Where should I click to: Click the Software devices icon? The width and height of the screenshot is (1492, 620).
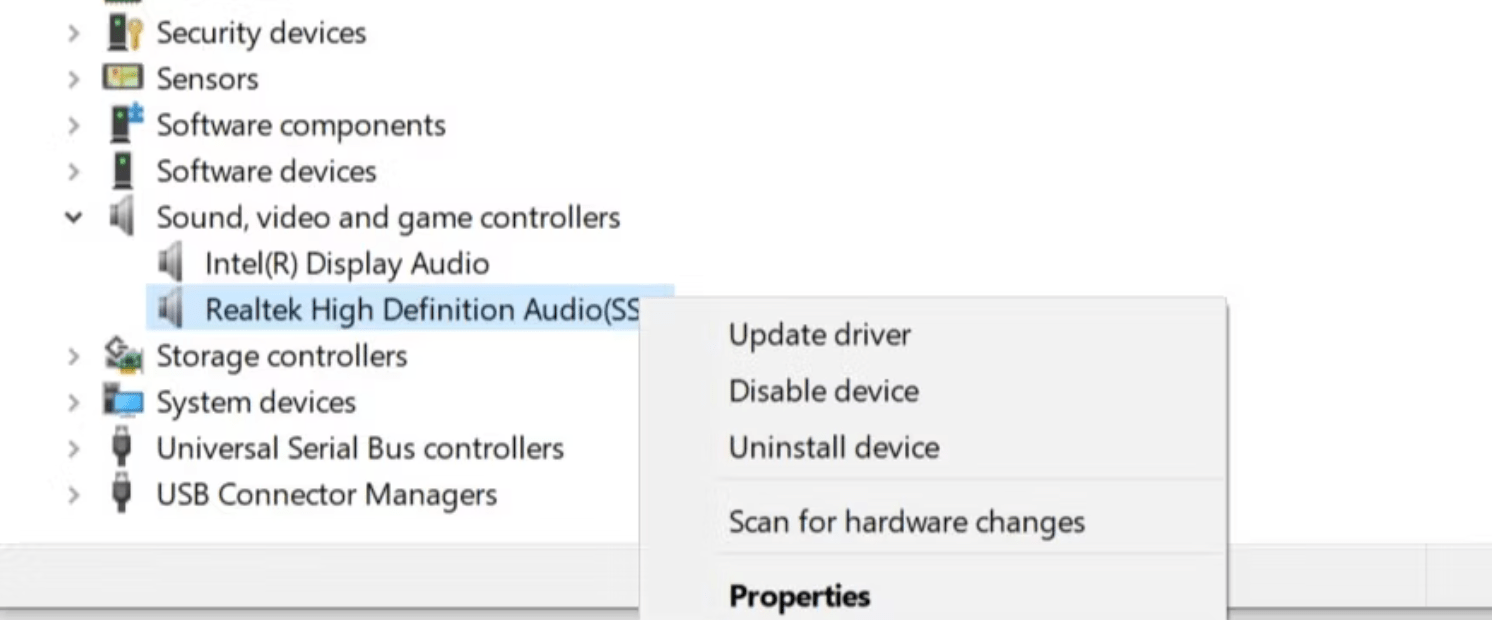(122, 170)
